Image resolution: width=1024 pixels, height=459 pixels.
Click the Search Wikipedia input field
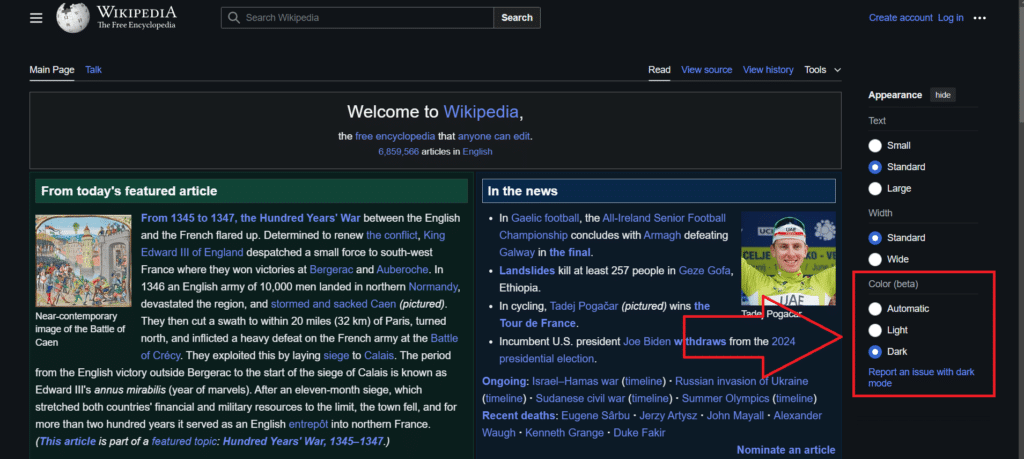357,18
